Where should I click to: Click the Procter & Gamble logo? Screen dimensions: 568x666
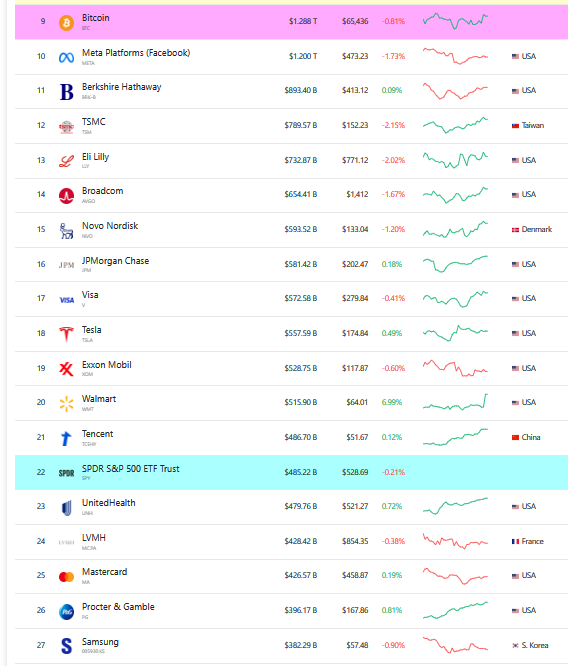point(66,612)
